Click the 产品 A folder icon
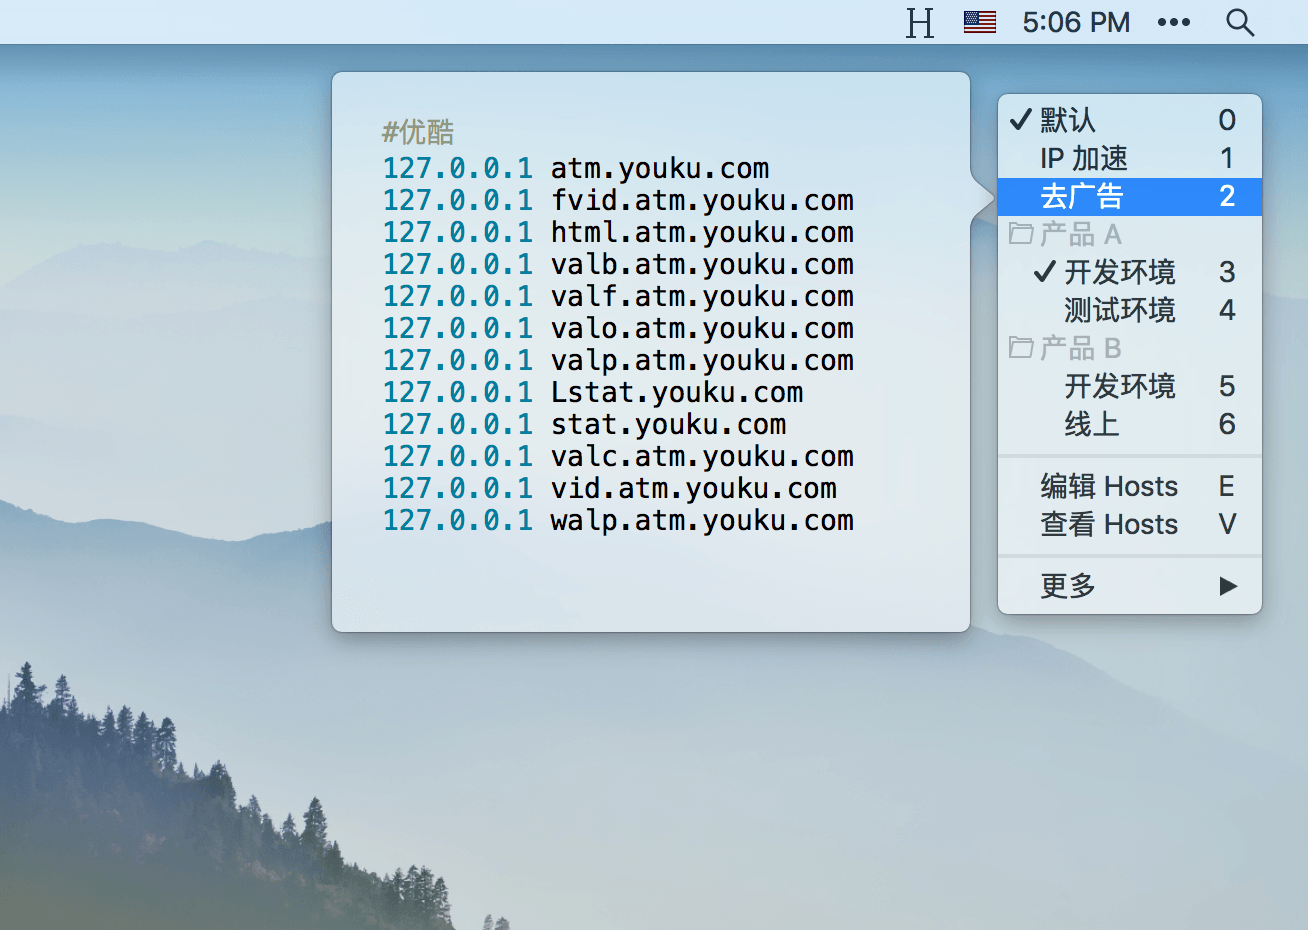 point(1021,234)
